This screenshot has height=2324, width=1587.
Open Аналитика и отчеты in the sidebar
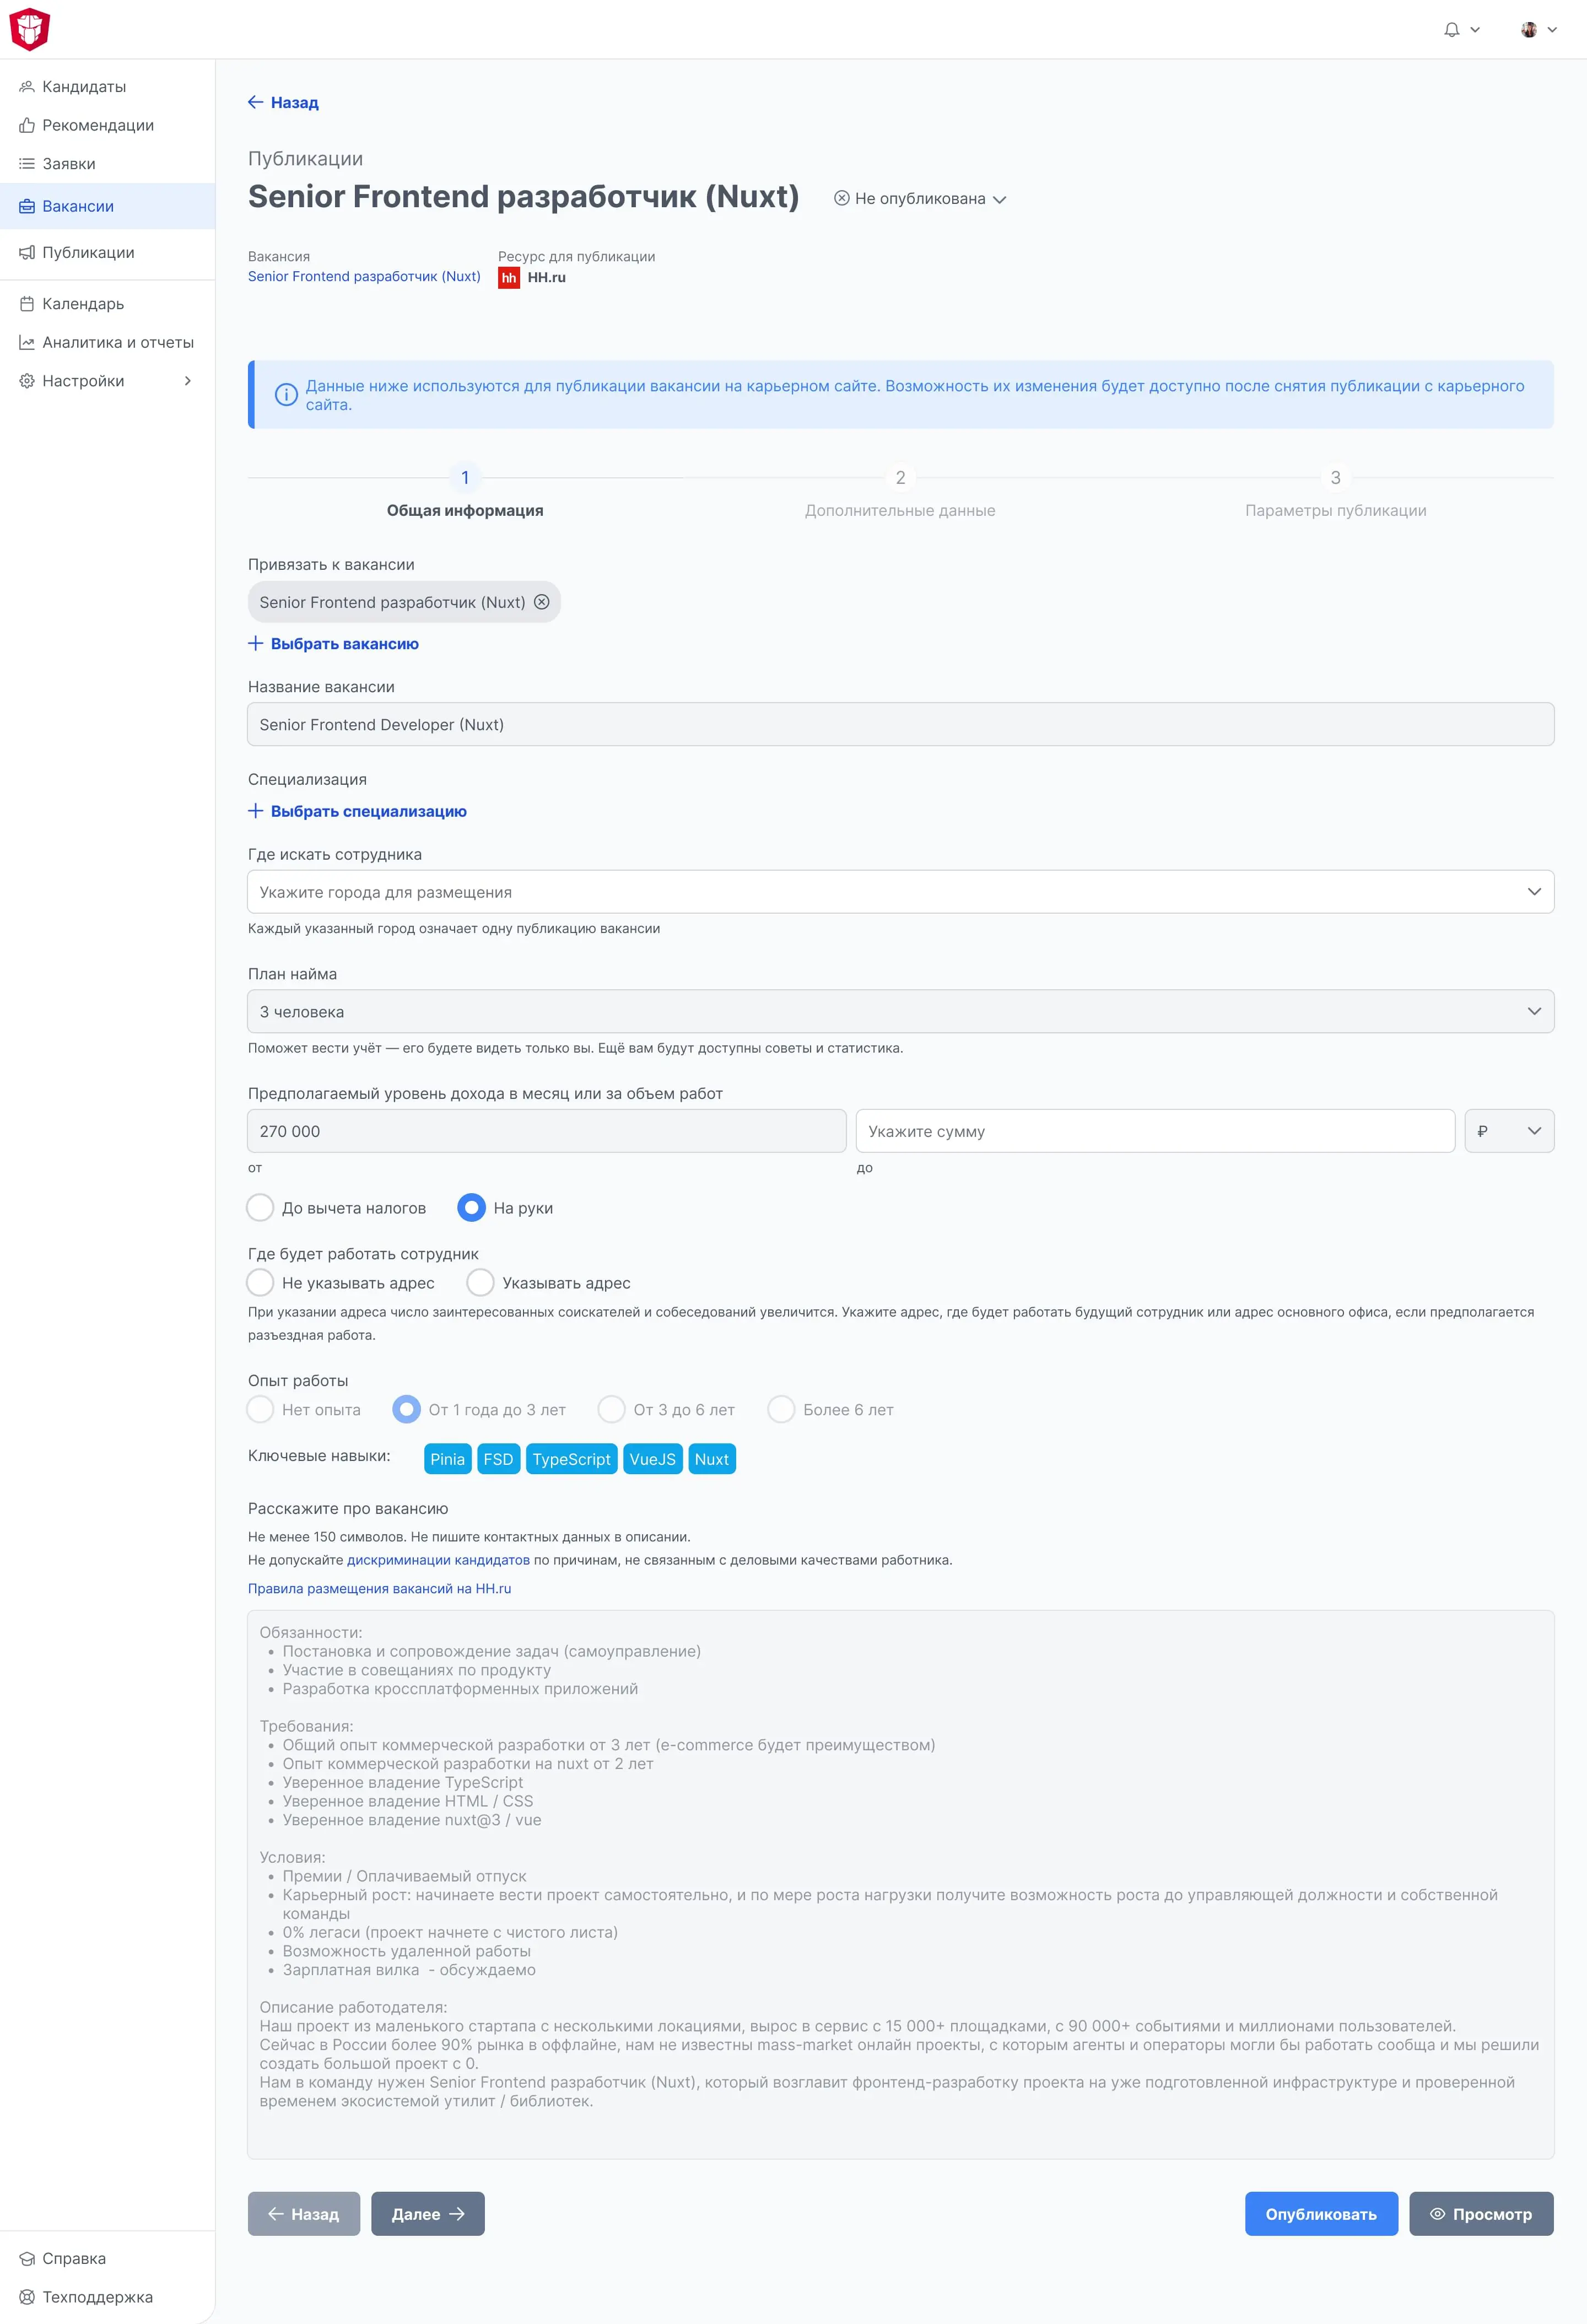pos(117,342)
